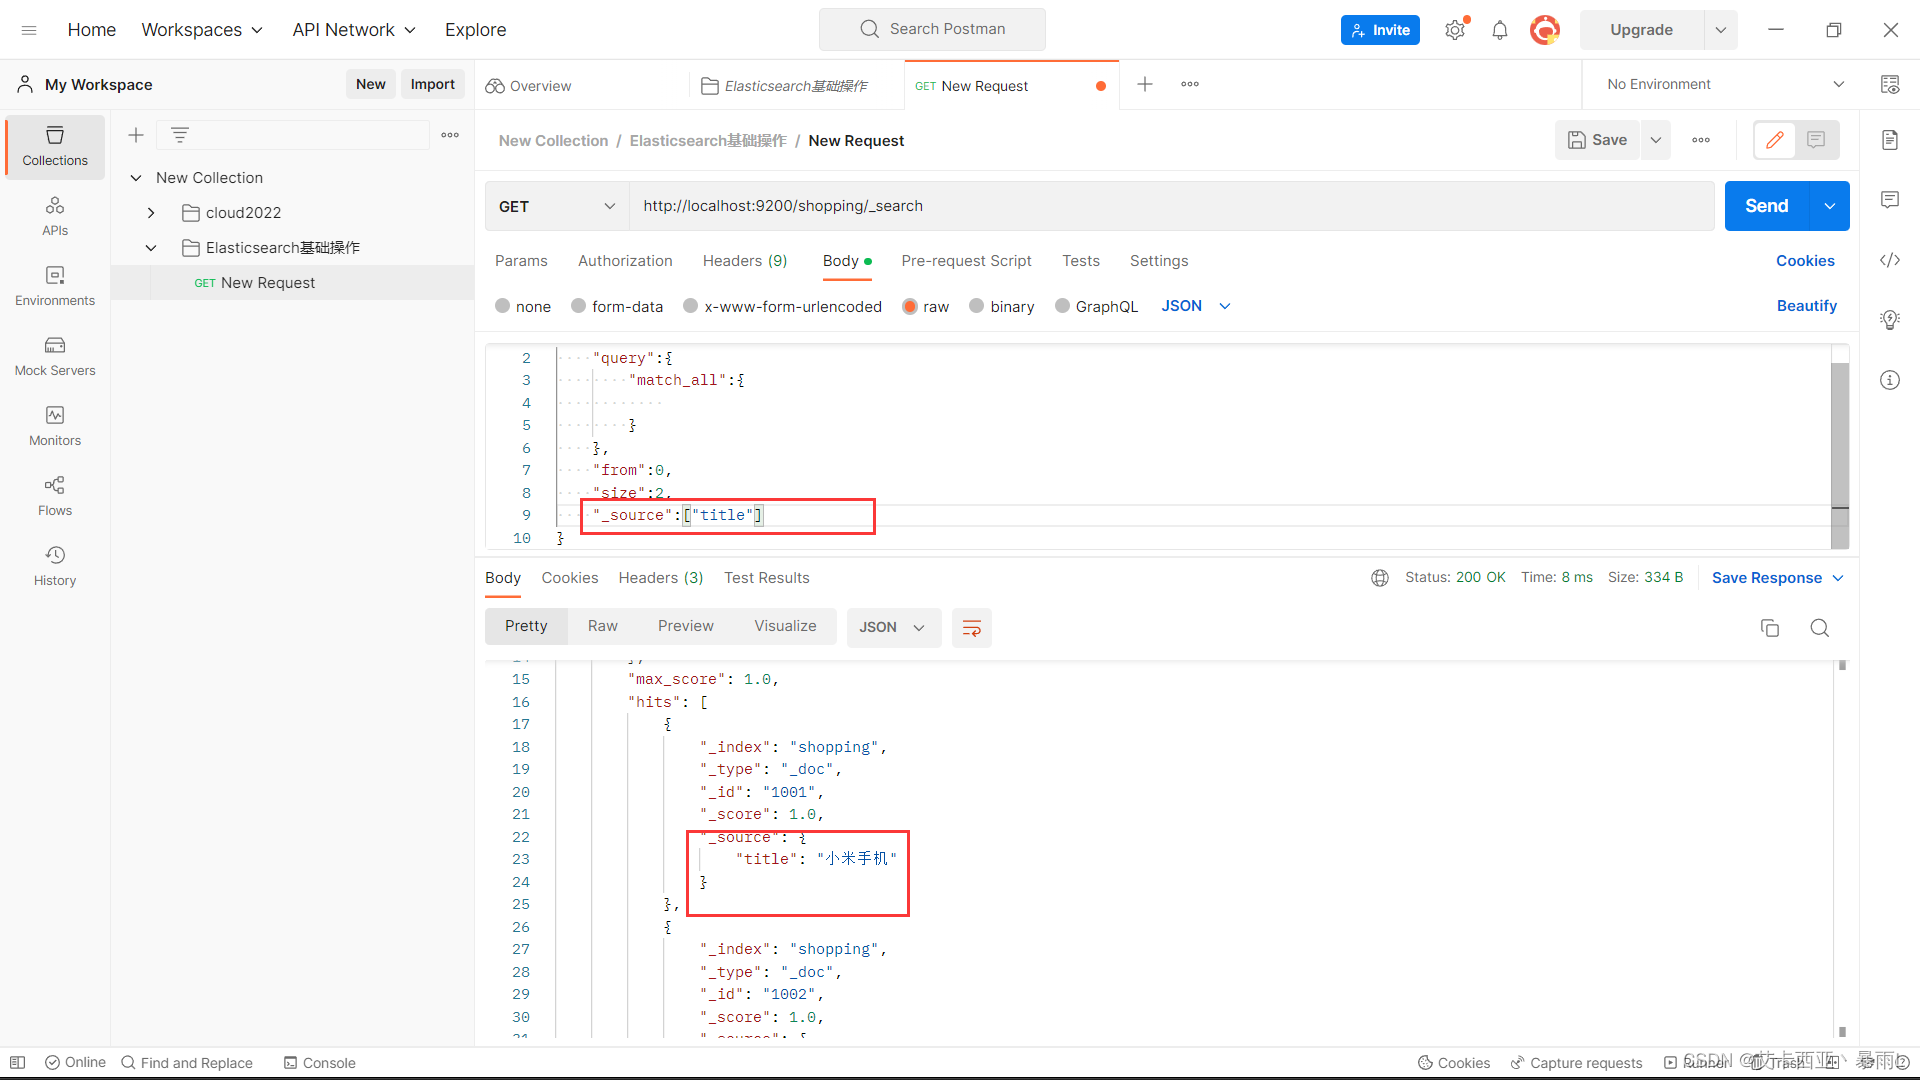Expand the Send button dropdown arrow

coord(1829,206)
